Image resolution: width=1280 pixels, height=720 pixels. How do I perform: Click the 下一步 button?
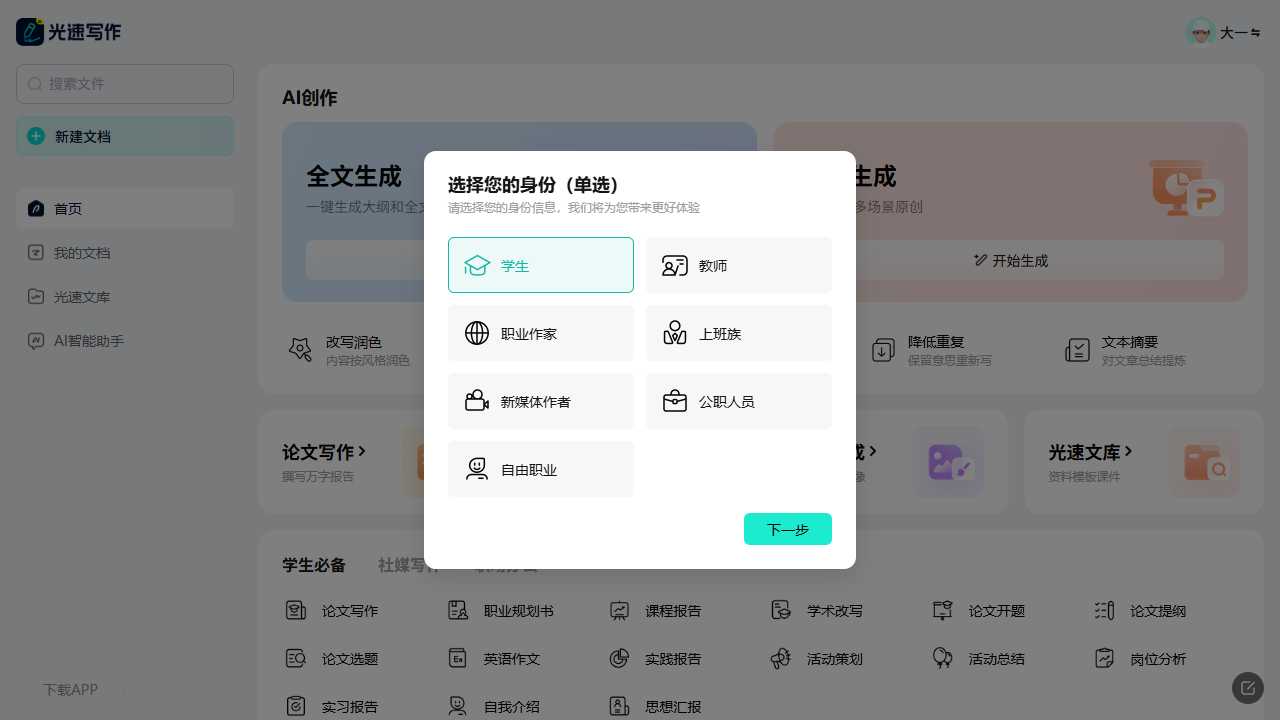click(x=787, y=529)
